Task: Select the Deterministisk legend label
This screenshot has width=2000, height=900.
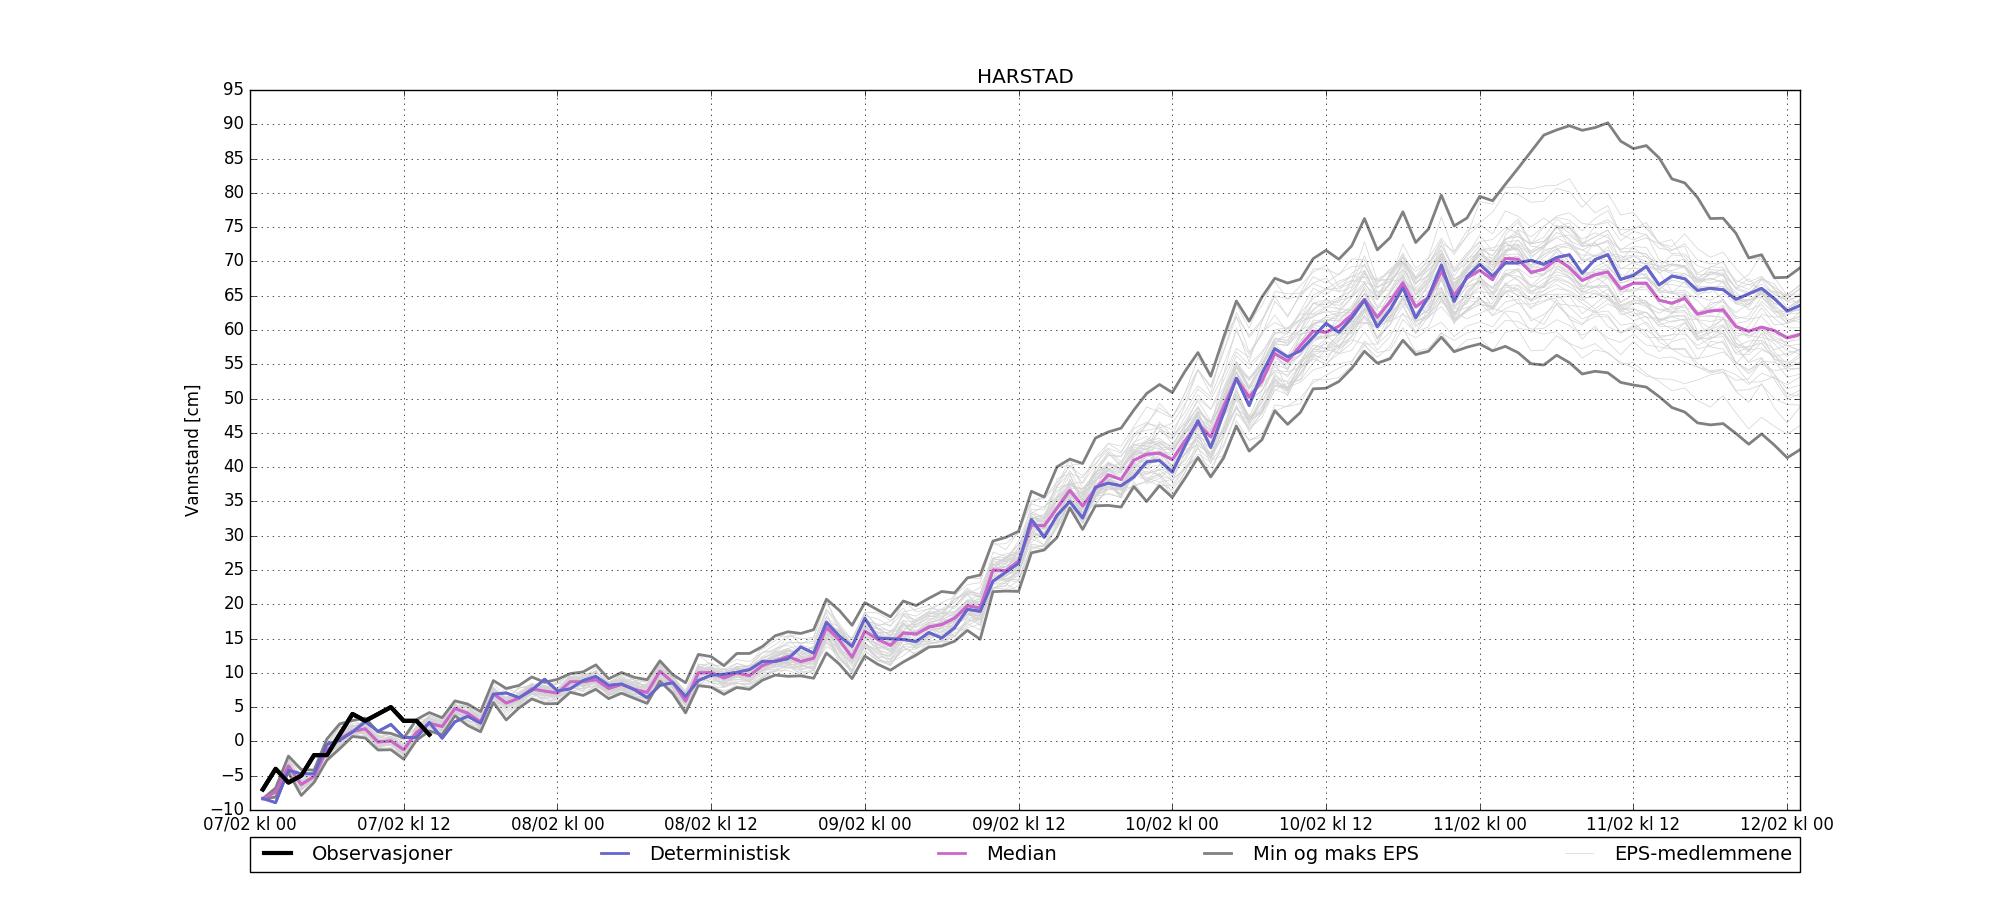Action: pyautogui.click(x=719, y=854)
